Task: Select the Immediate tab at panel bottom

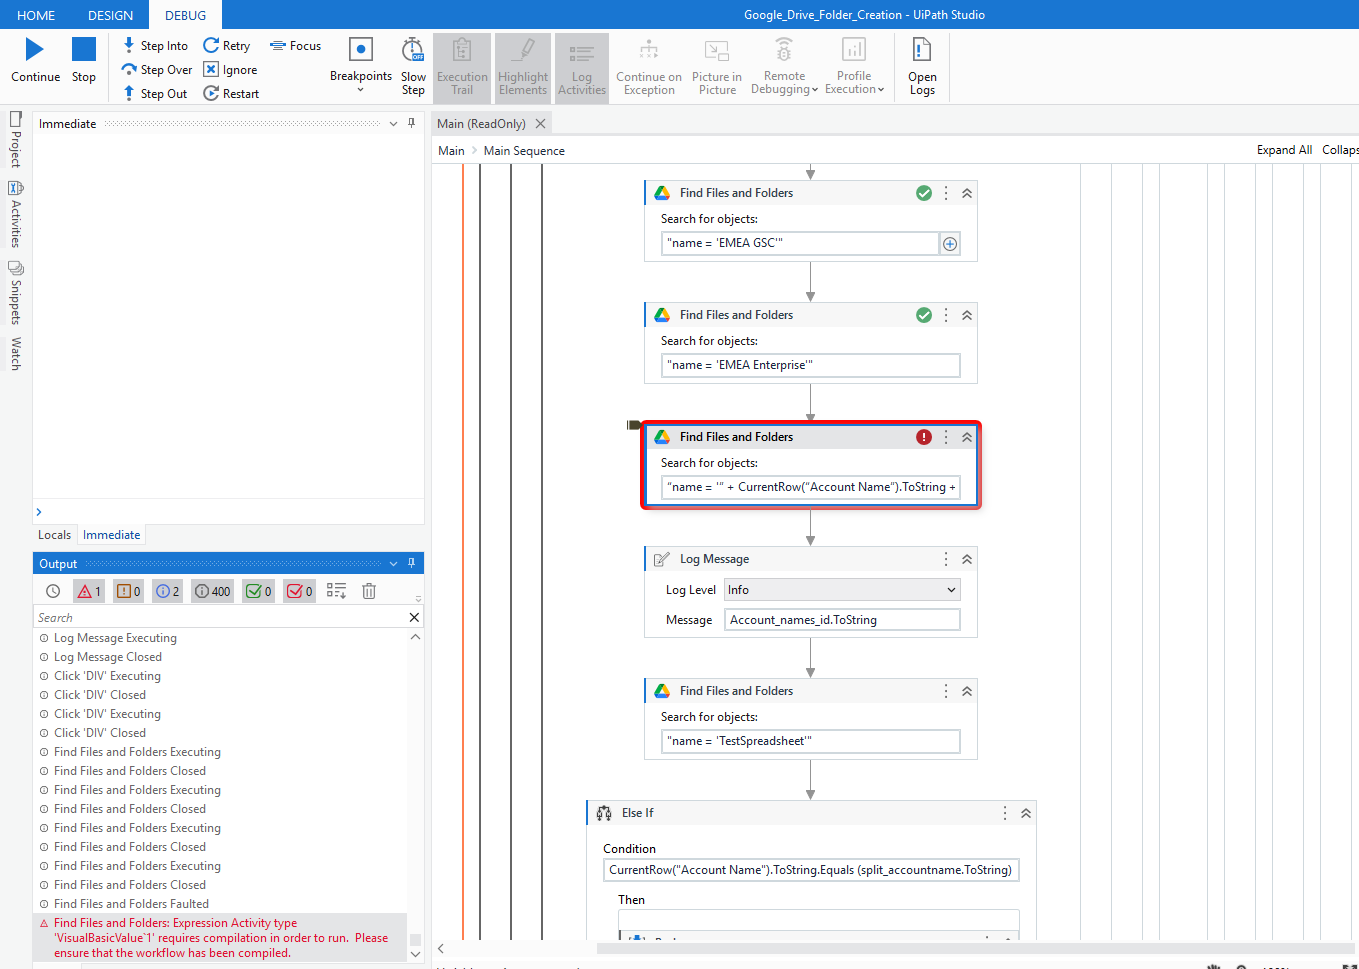Action: pos(111,535)
